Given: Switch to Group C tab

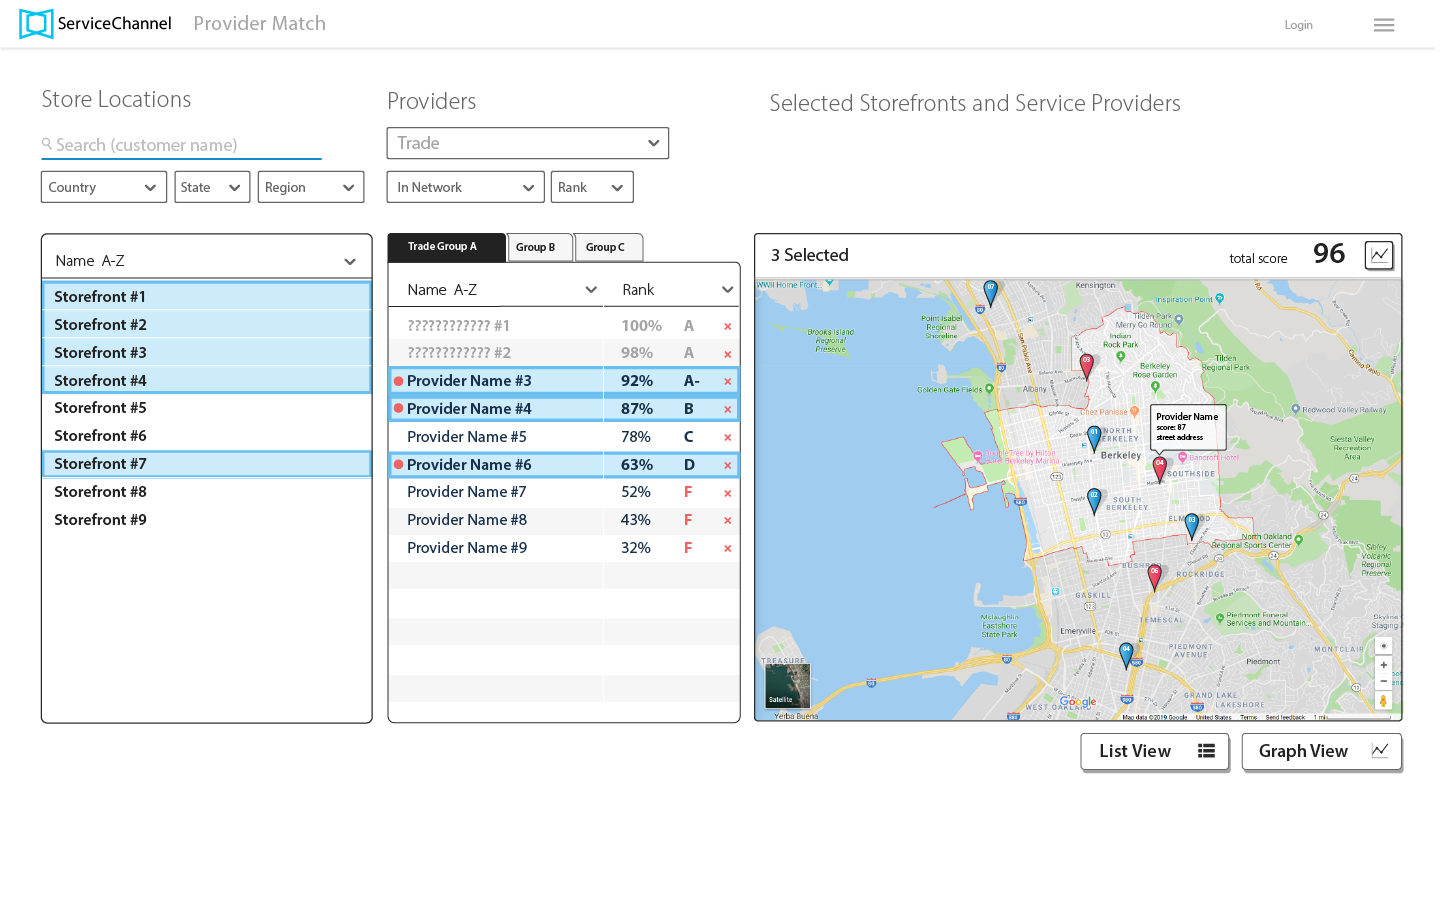Looking at the screenshot, I should pyautogui.click(x=609, y=247).
